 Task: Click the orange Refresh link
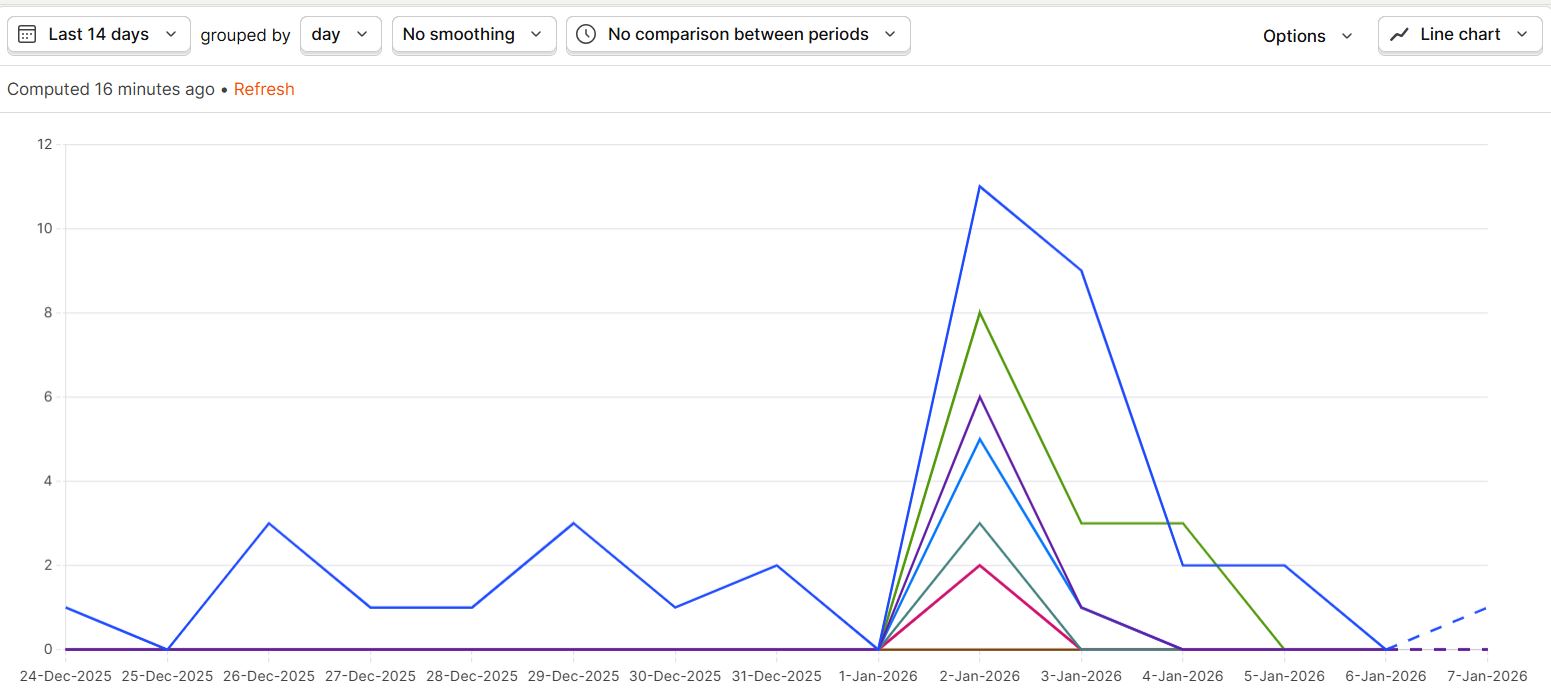tap(264, 89)
